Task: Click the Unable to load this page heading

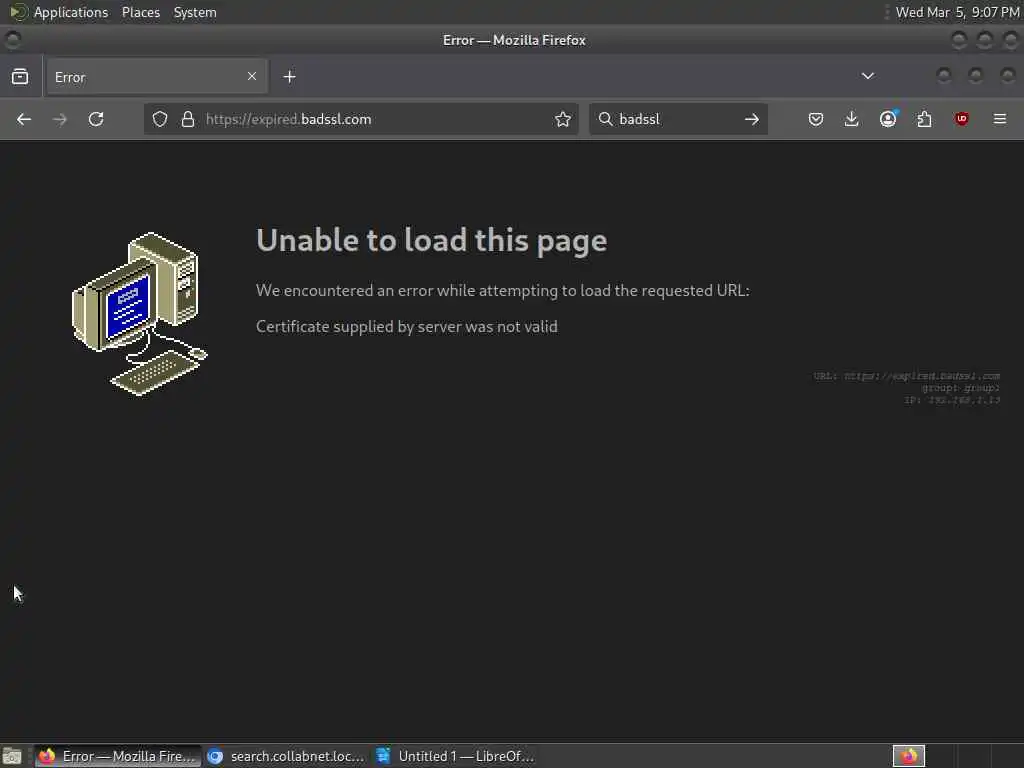Action: [432, 240]
